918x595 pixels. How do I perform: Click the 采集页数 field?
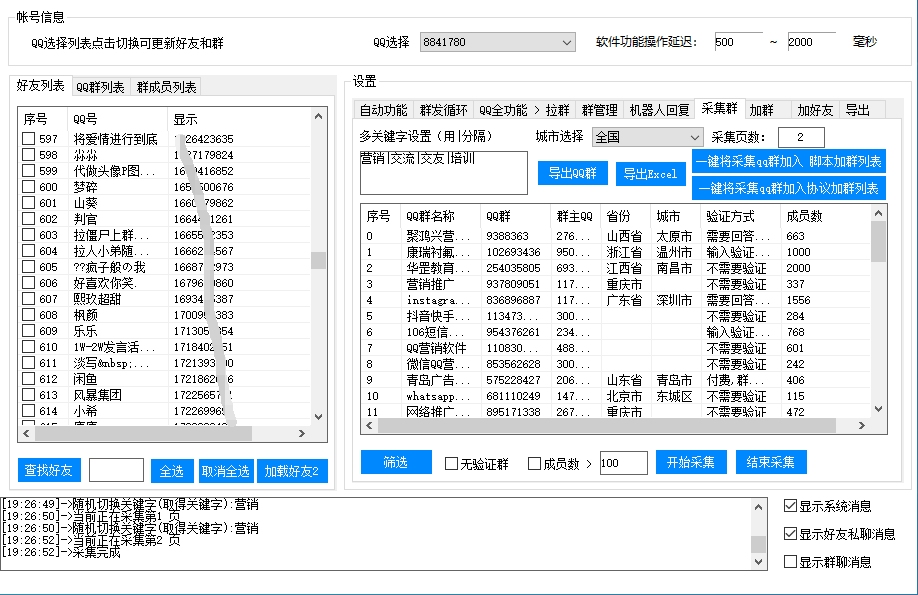point(801,137)
